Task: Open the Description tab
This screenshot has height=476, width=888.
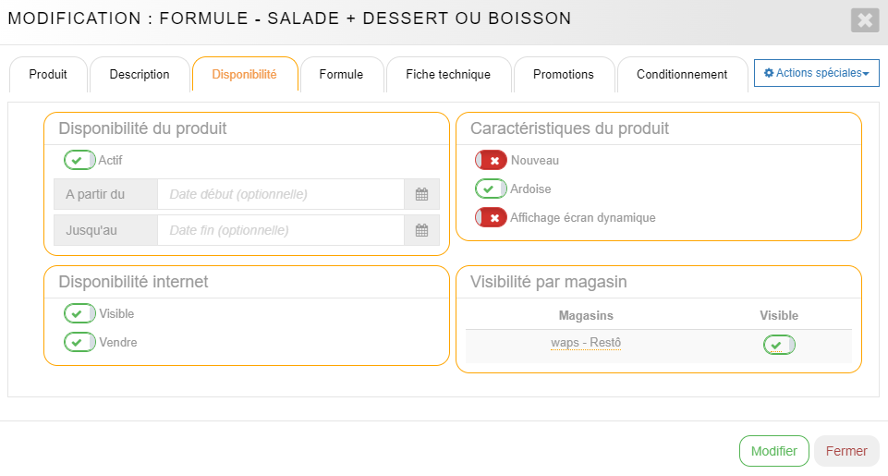Action: coord(139,75)
